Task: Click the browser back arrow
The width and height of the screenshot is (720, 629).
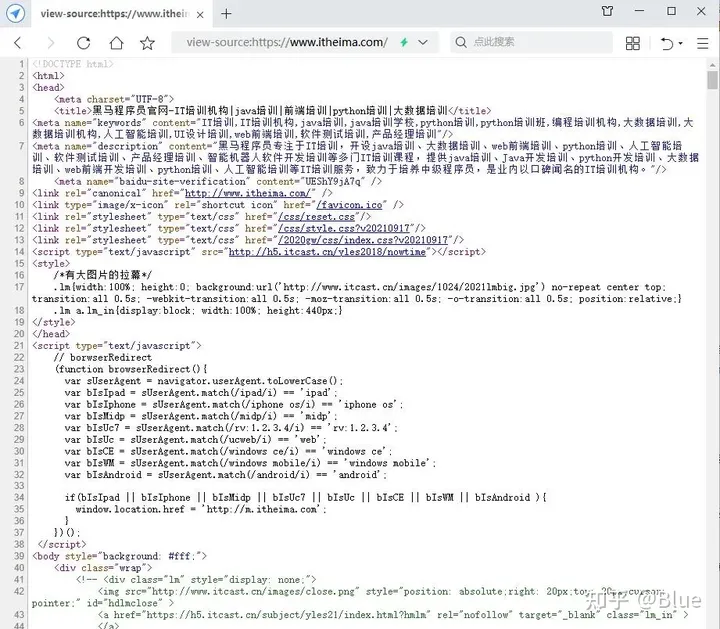Action: point(18,43)
